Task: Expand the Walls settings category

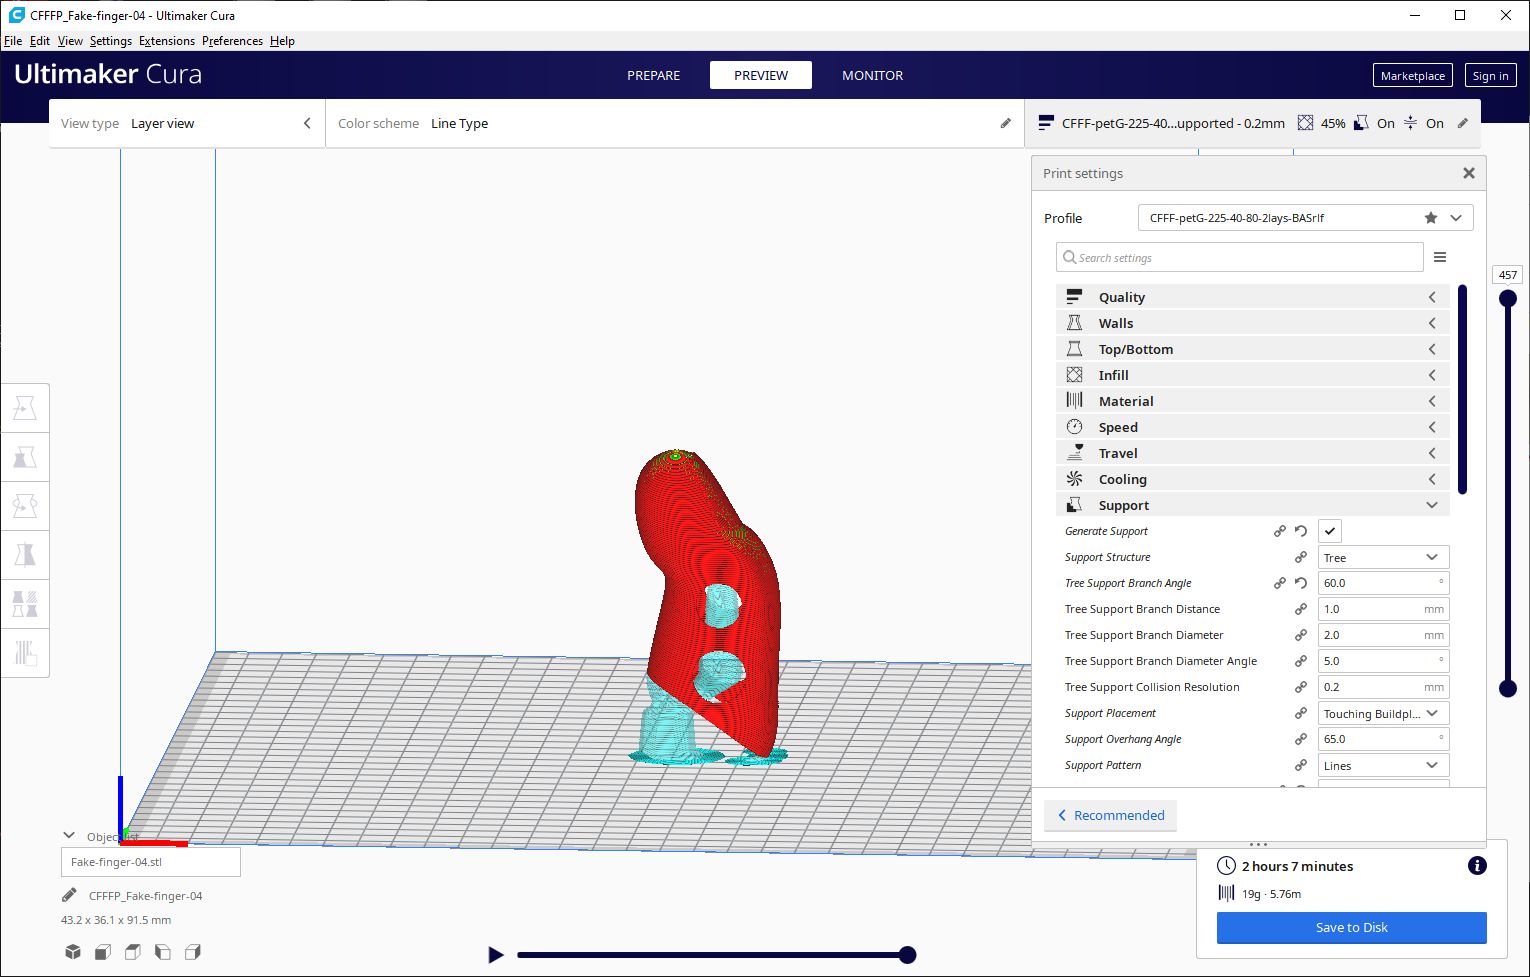Action: (1252, 323)
